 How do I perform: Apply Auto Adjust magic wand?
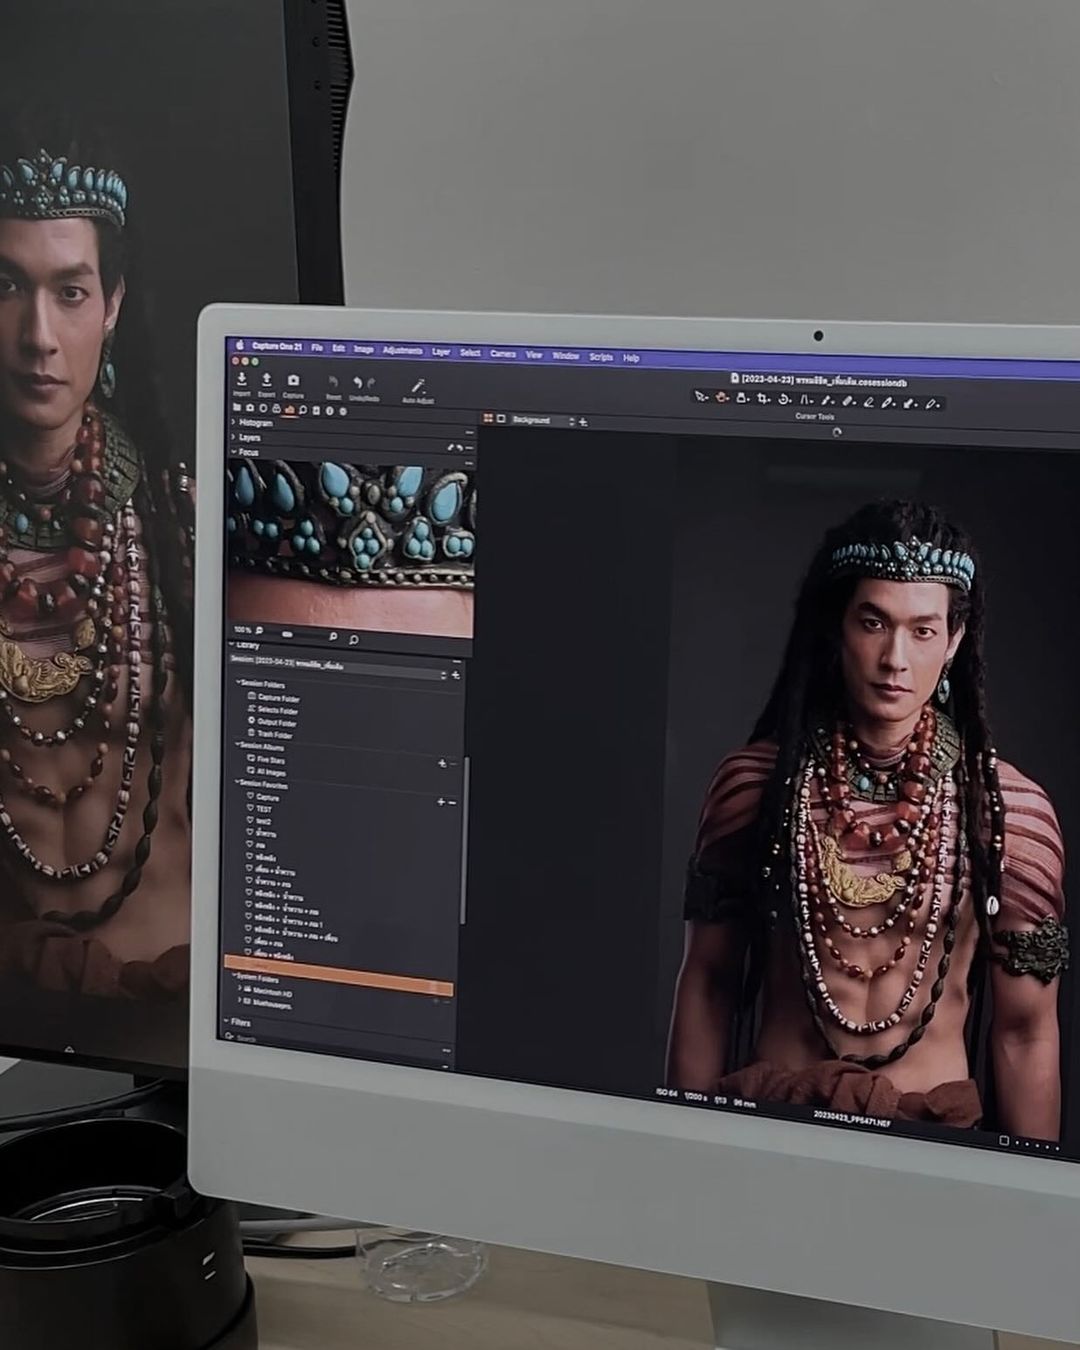[418, 385]
